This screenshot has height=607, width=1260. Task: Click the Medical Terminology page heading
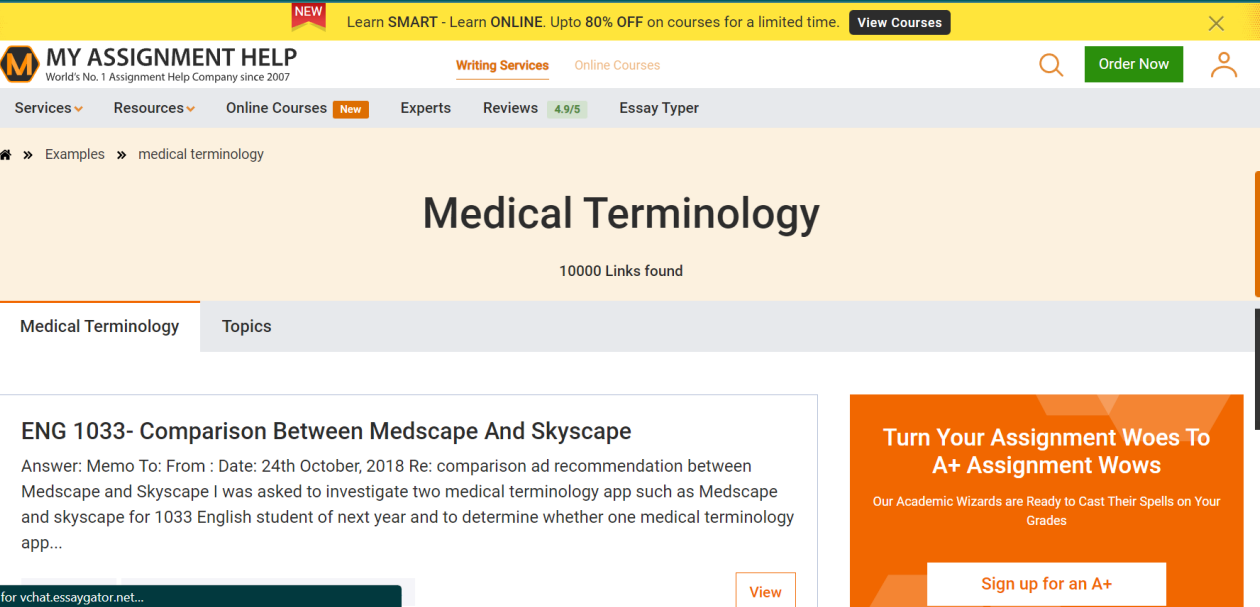click(621, 214)
